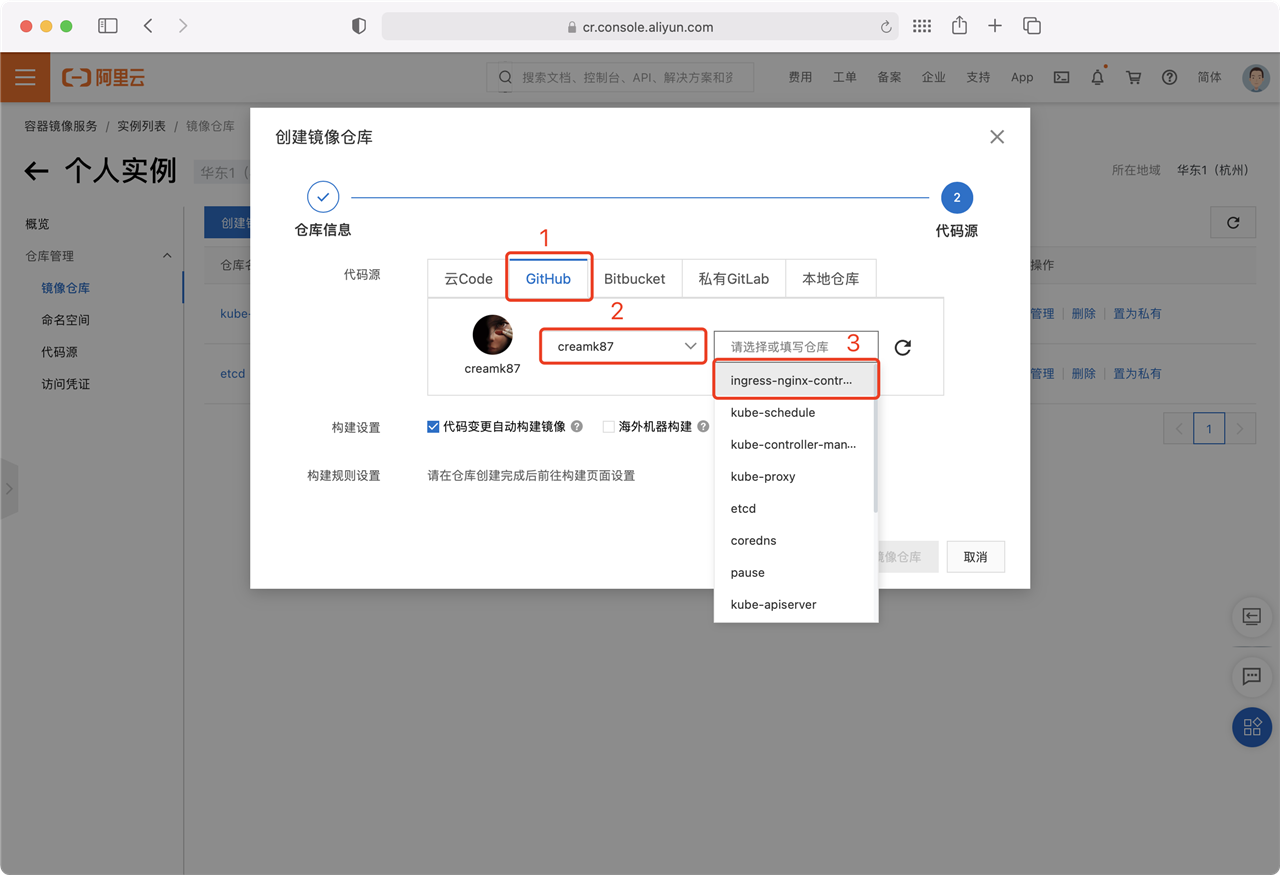
Task: Open 支持 in the top navigation
Action: point(978,77)
